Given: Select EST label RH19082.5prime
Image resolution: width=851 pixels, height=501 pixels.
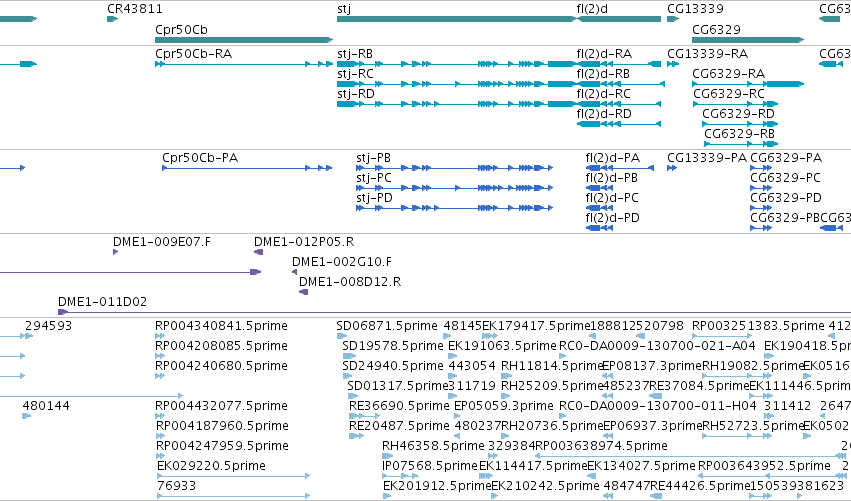Looking at the screenshot, I should coord(752,366).
